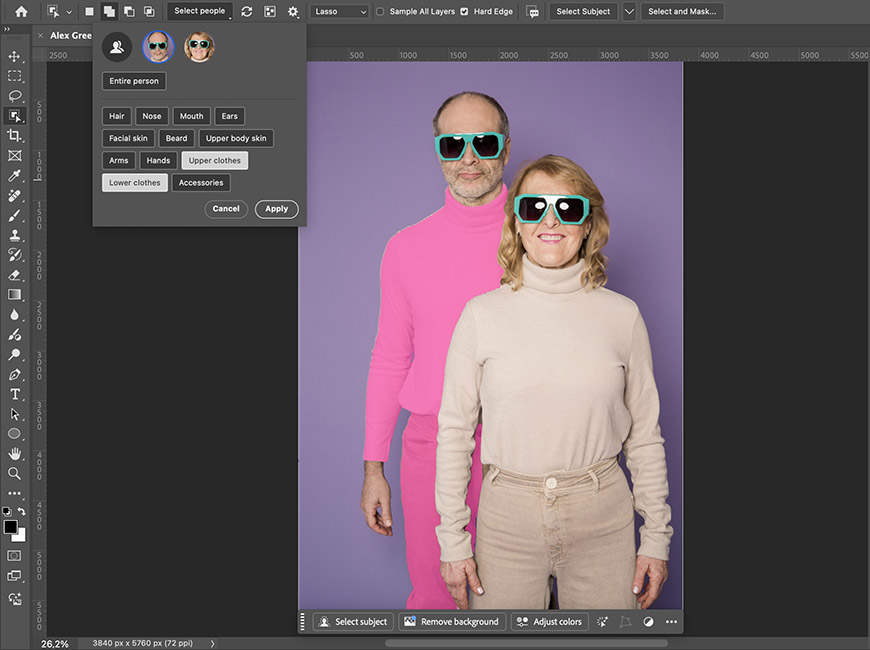Select the History Brush tool

14,255
